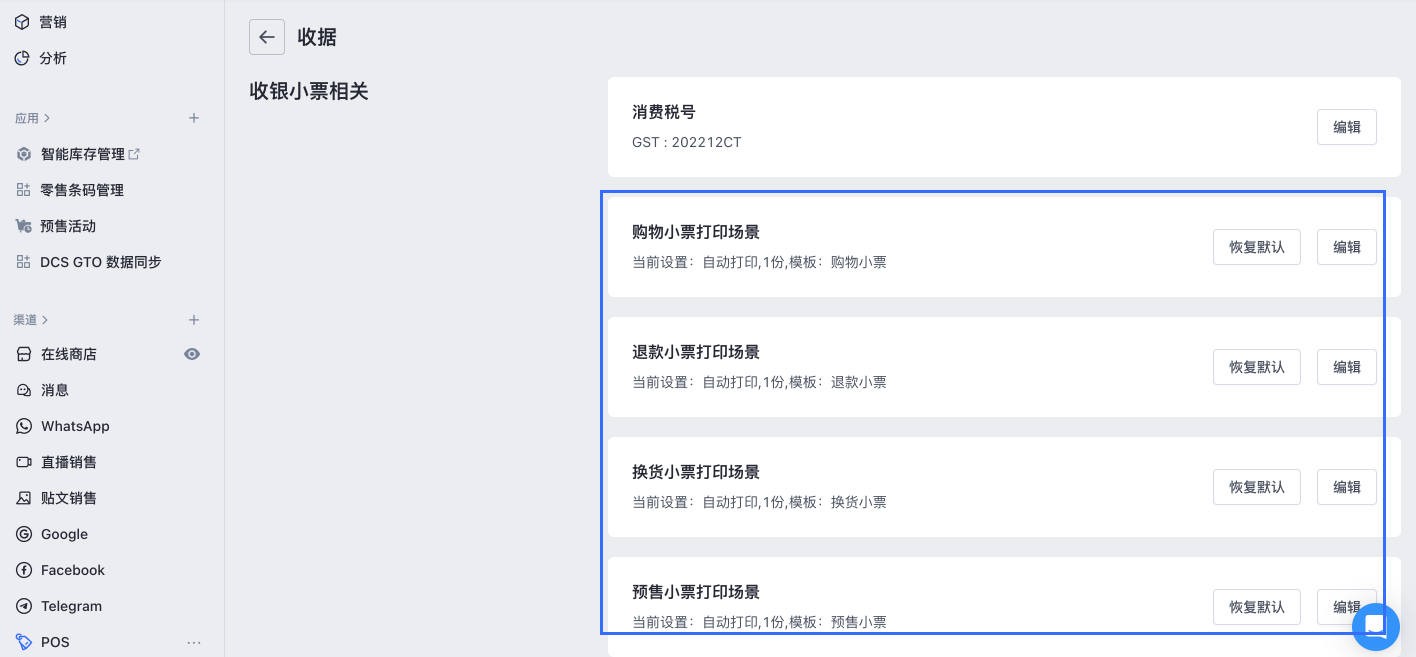The image size is (1416, 657).
Task: Expand the 应用 section chevron
Action: point(47,118)
